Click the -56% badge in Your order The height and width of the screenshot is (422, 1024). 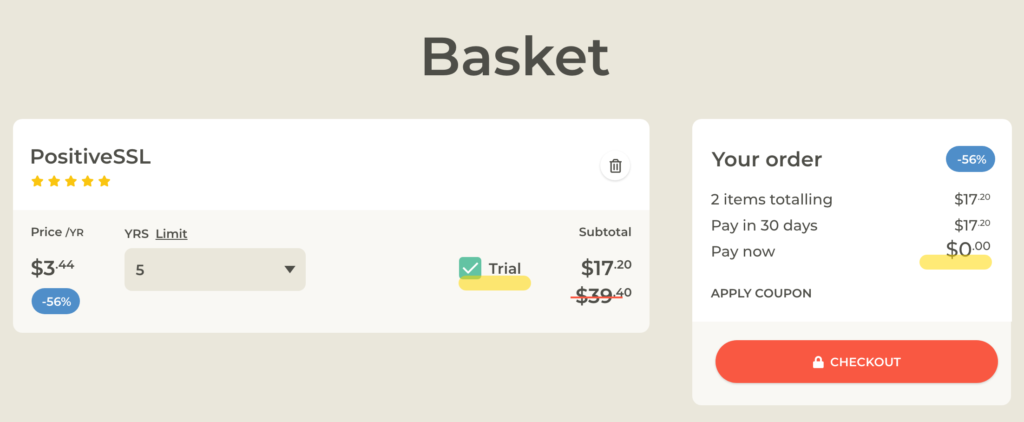click(x=970, y=159)
